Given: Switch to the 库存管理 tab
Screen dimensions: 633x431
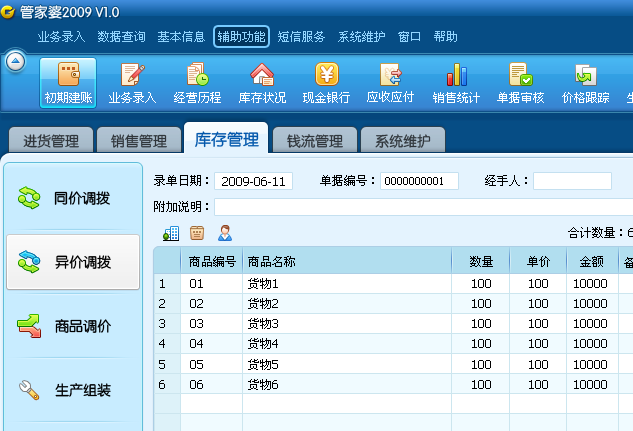Looking at the screenshot, I should tap(226, 139).
